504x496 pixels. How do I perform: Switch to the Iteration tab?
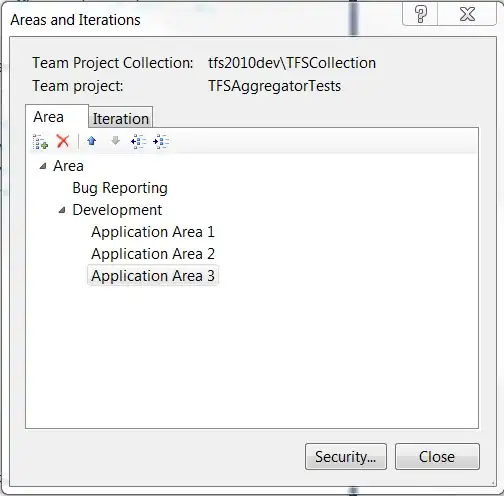pyautogui.click(x=121, y=117)
